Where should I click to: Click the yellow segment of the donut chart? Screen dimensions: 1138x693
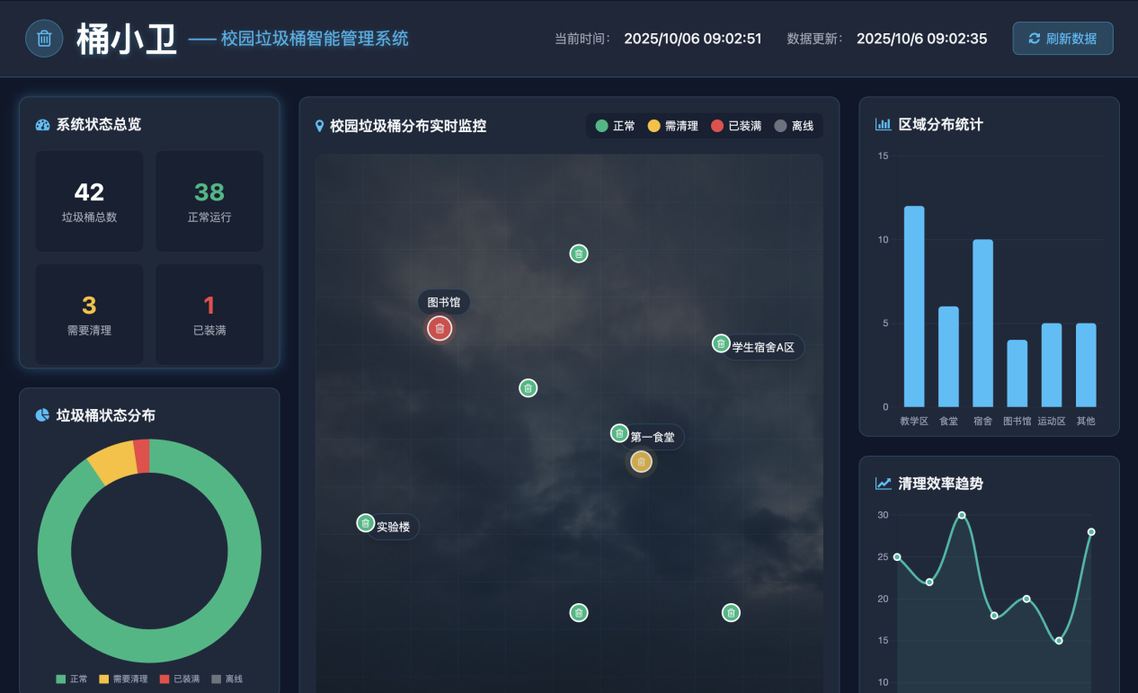point(112,462)
